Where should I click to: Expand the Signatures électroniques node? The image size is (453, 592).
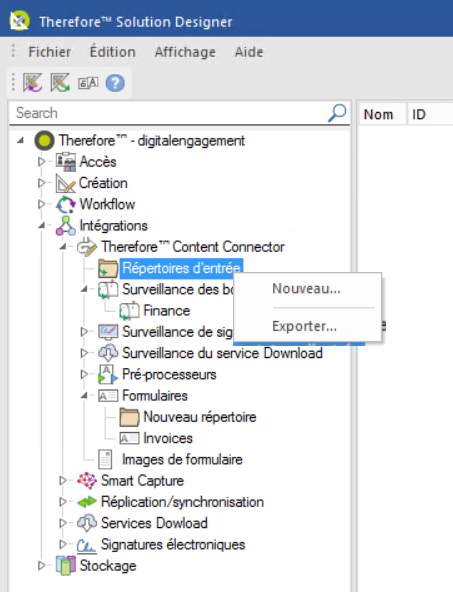(x=63, y=544)
